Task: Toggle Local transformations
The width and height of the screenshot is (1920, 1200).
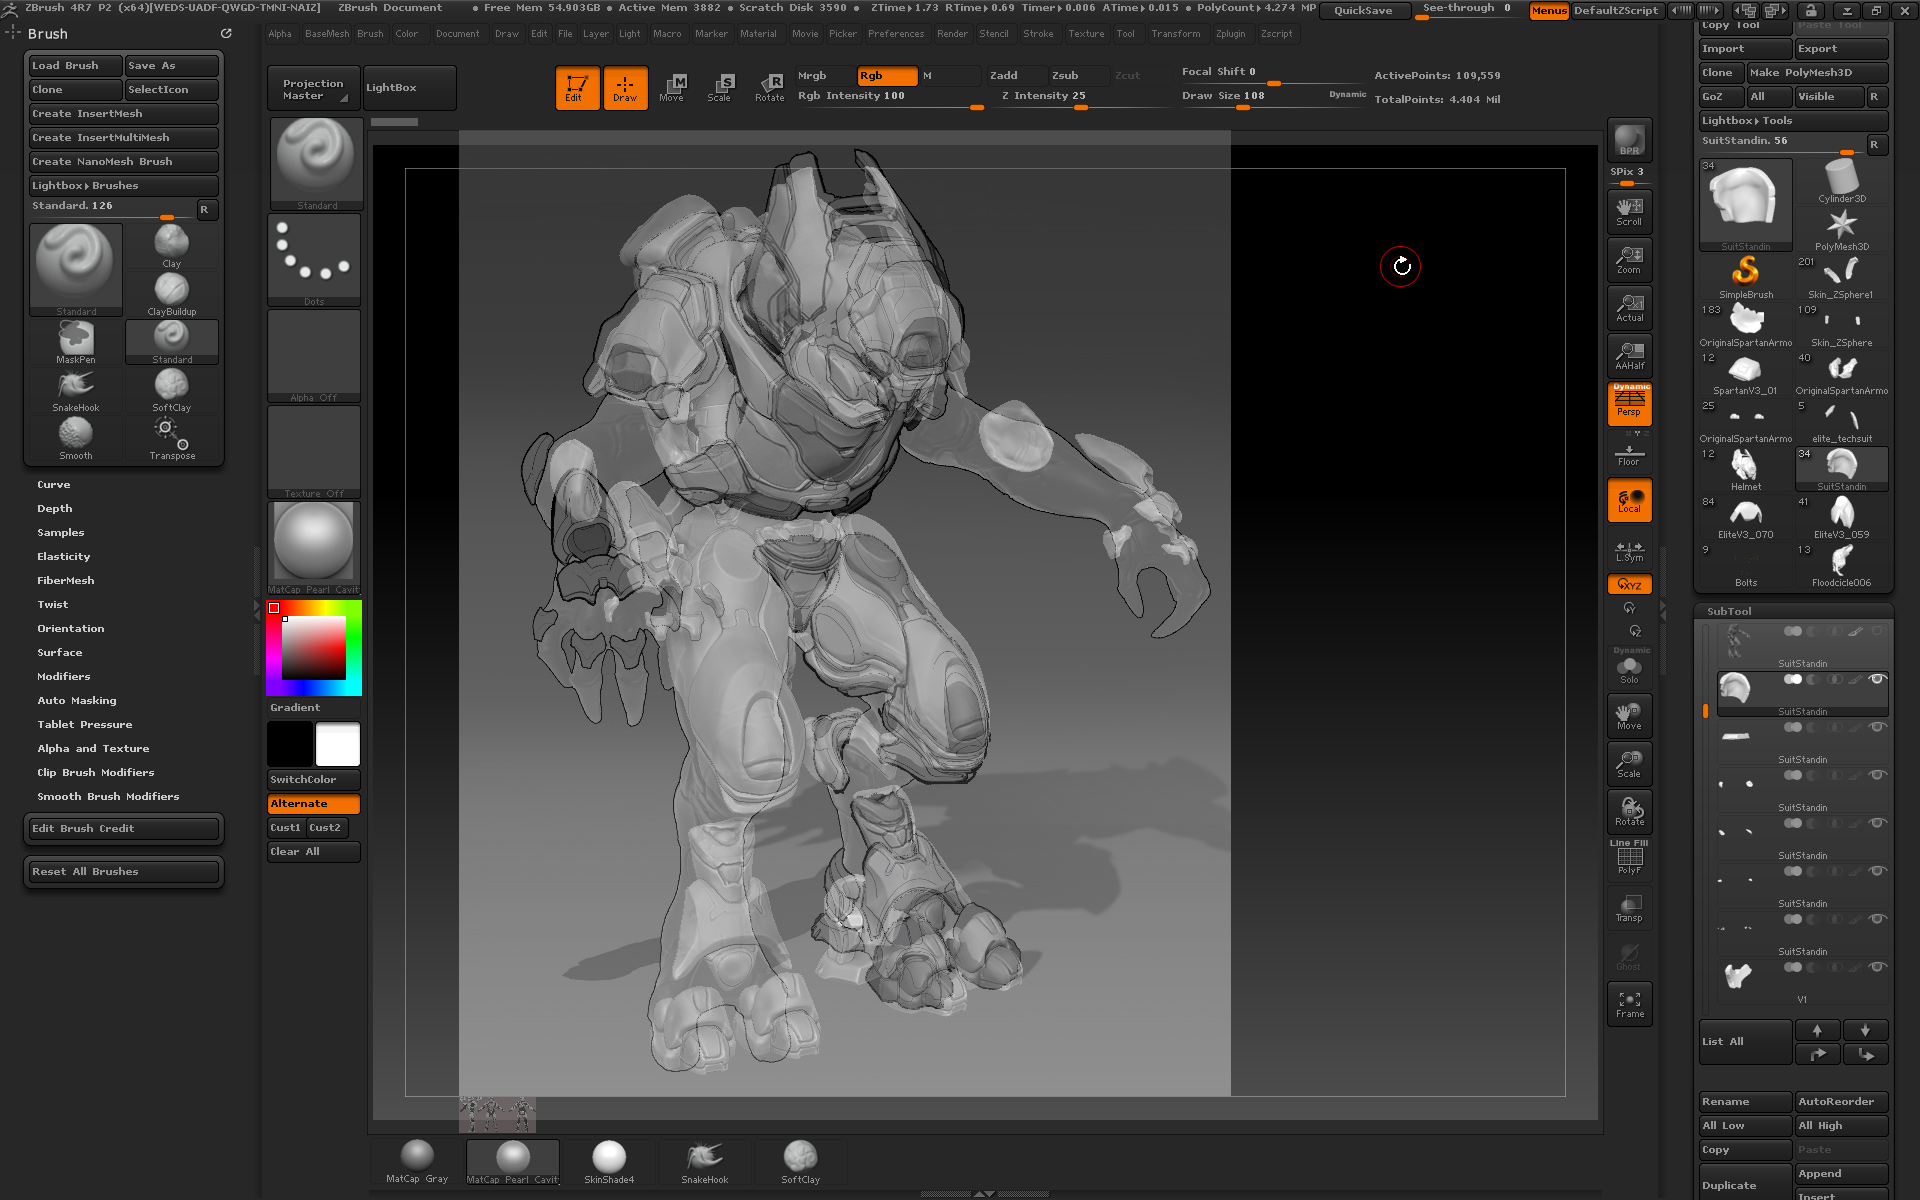Action: click(1629, 500)
